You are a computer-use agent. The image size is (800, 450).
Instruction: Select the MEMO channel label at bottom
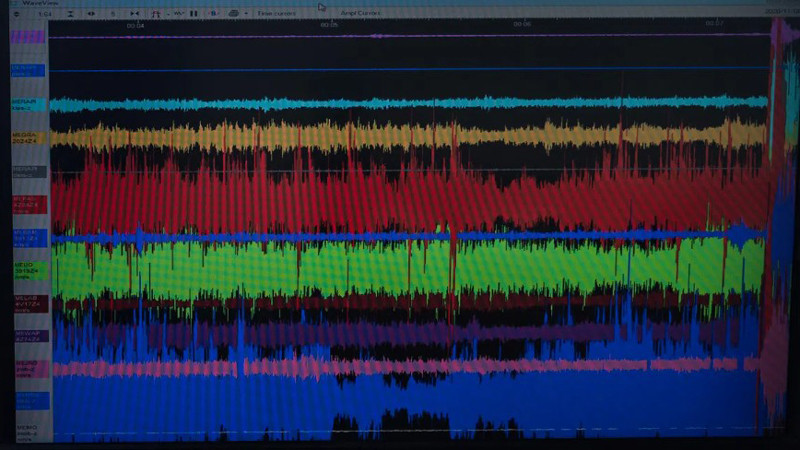(27, 433)
